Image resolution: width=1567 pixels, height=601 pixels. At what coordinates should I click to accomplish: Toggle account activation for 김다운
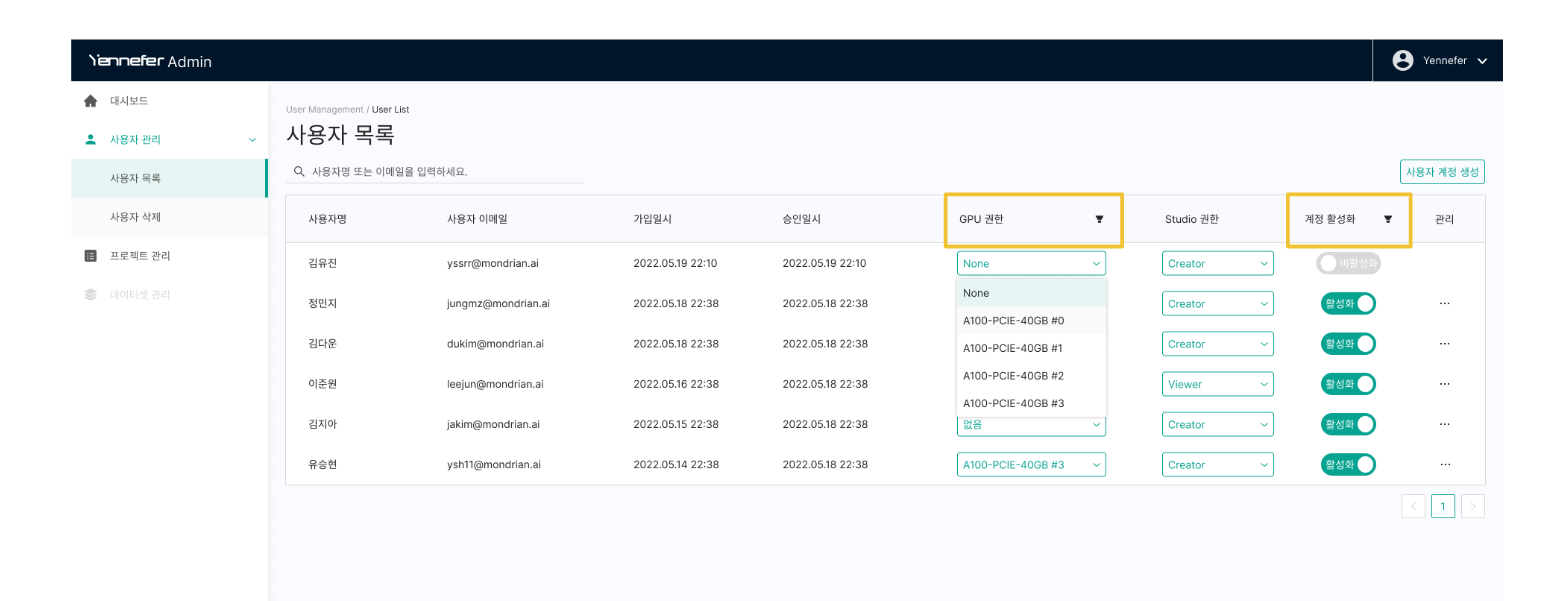1347,344
